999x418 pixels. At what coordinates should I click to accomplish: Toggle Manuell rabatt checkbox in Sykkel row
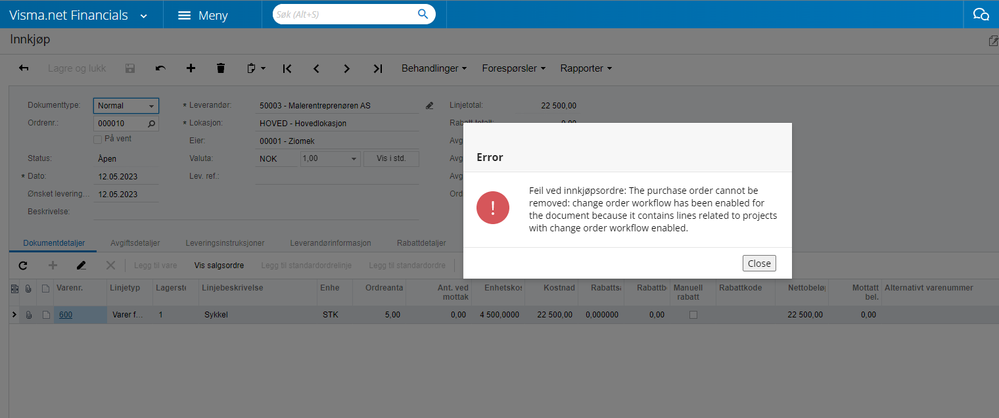693,315
